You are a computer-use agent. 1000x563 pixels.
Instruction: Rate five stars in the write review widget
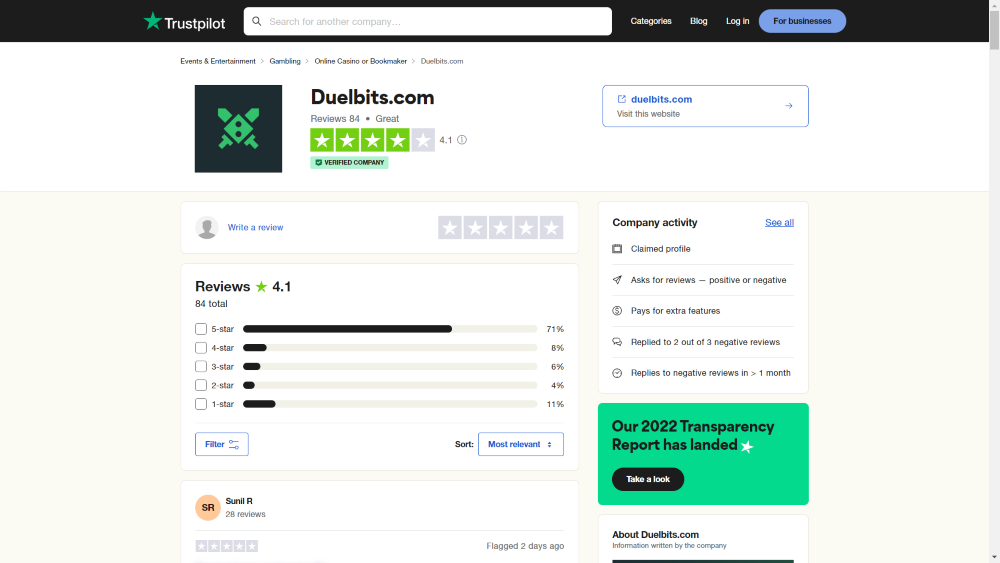[x=551, y=228]
